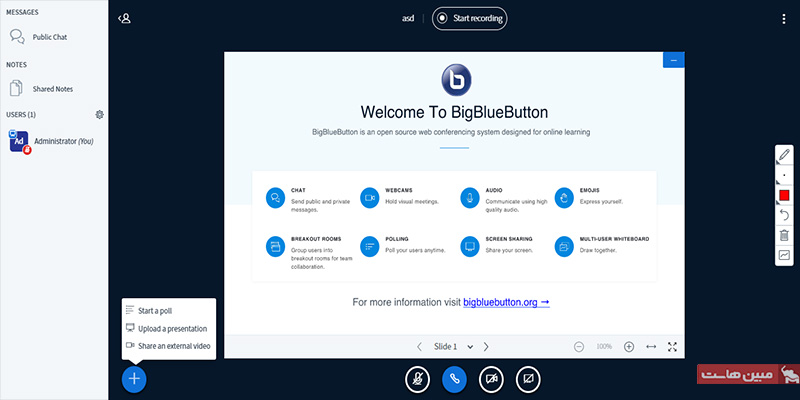This screenshot has height=400, width=800.
Task: Minimize the presentation with blue minus button
Action: point(673,60)
